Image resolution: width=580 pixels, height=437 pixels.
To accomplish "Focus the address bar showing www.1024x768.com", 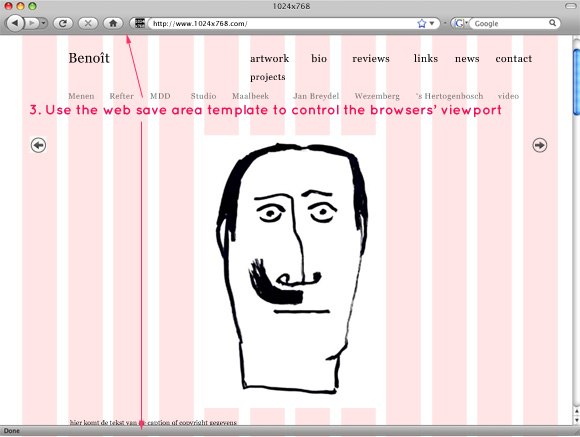I will coord(283,24).
